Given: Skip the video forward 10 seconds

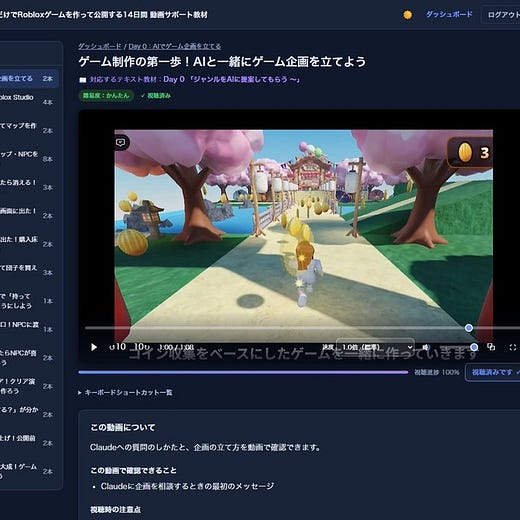Looking at the screenshot, I should coord(142,347).
